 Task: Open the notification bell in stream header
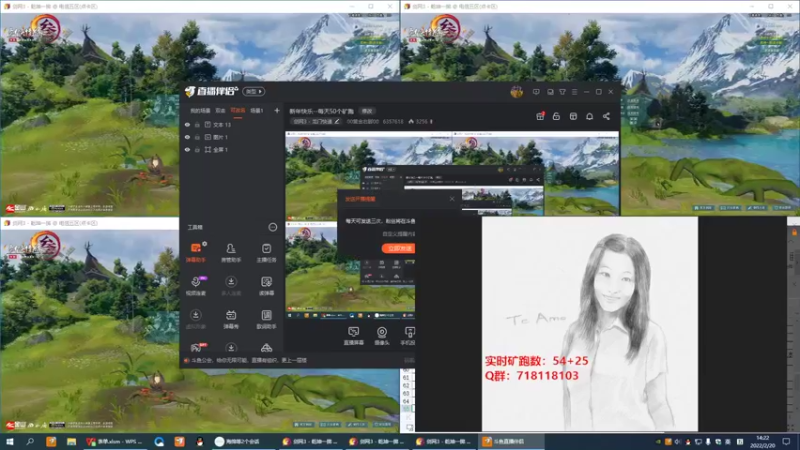click(589, 116)
